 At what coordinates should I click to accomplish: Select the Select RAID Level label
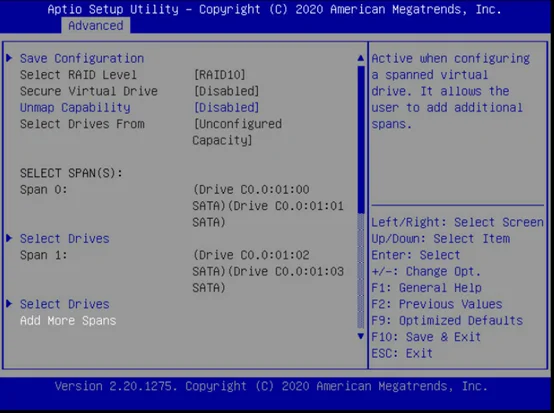[78, 75]
